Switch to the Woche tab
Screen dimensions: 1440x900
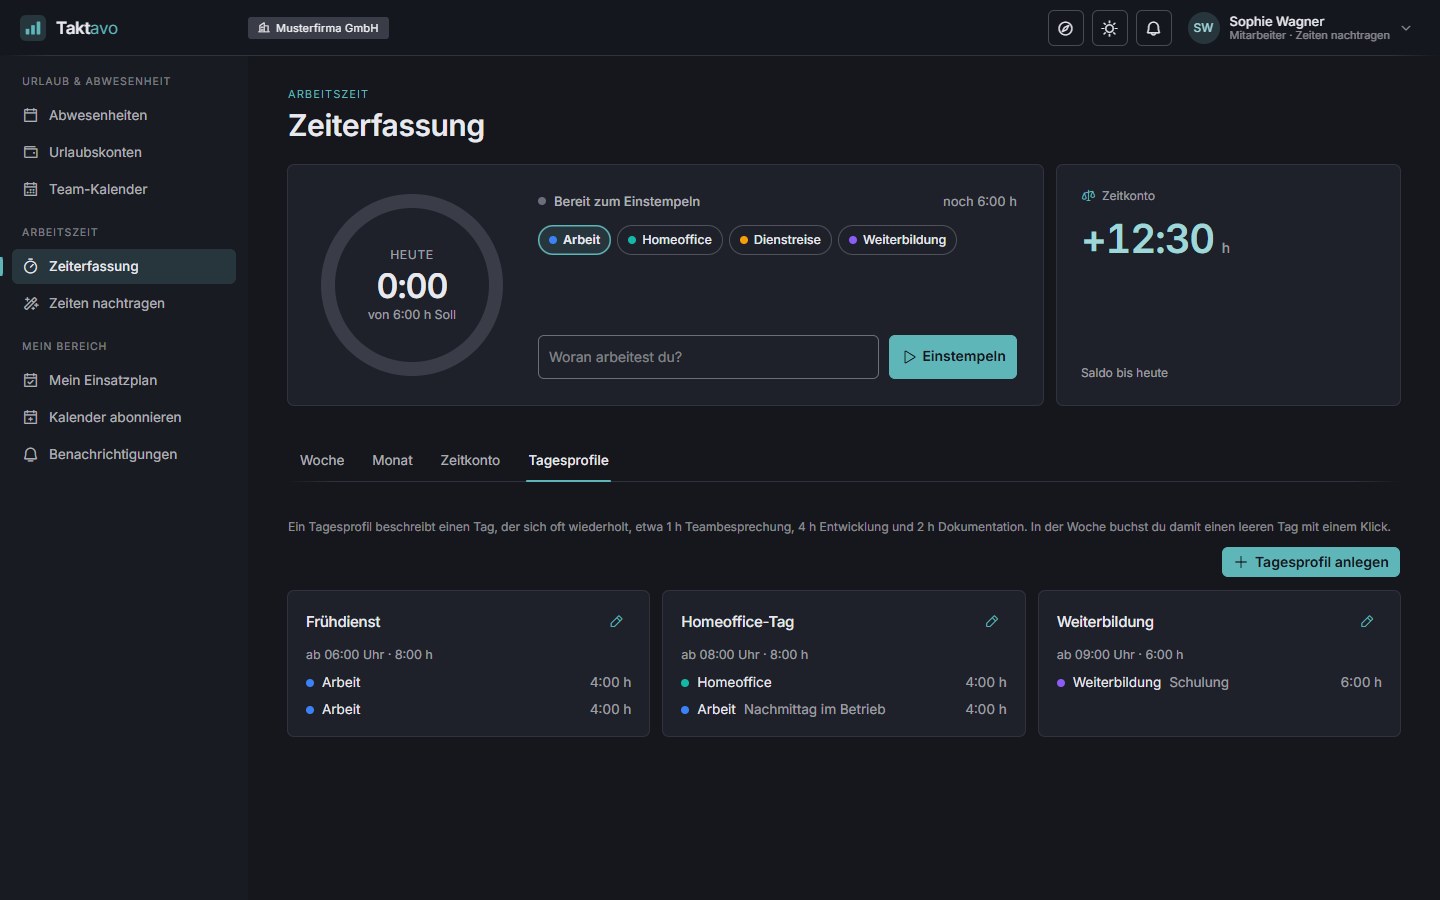pos(322,460)
